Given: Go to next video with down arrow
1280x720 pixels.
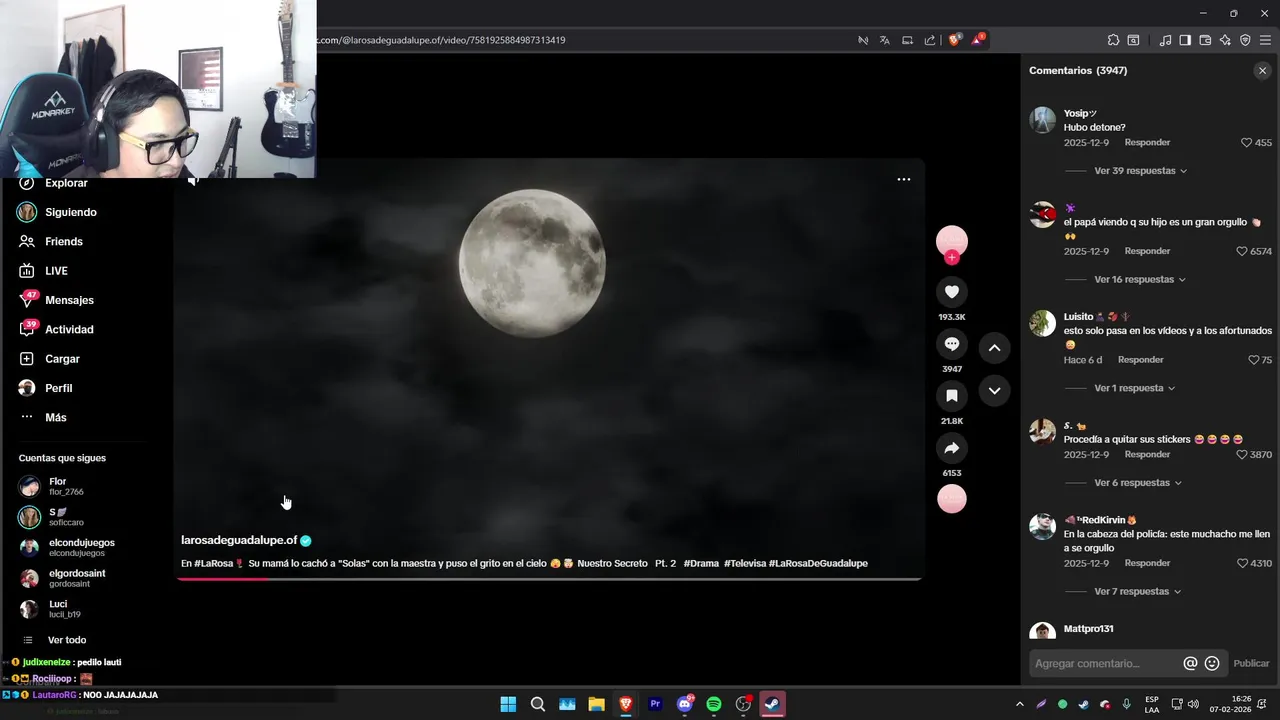Looking at the screenshot, I should 994,391.
